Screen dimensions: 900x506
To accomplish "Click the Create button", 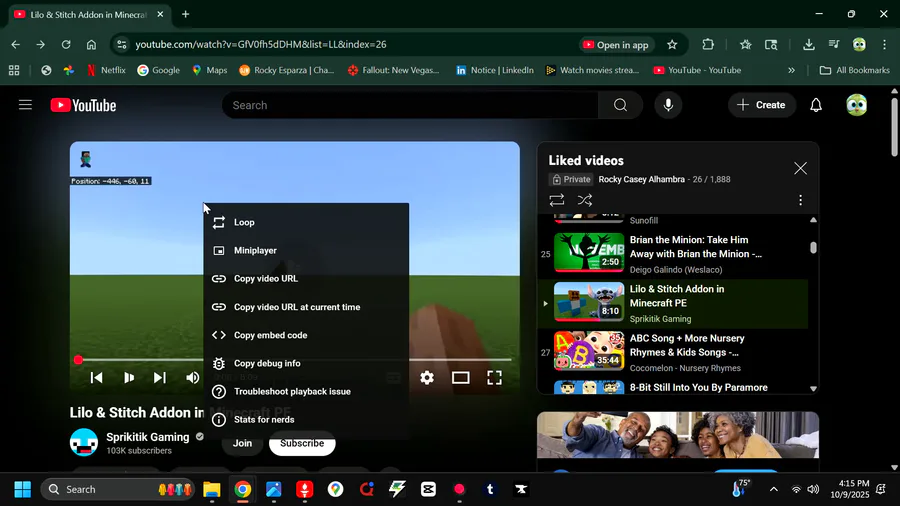I will 762,105.
